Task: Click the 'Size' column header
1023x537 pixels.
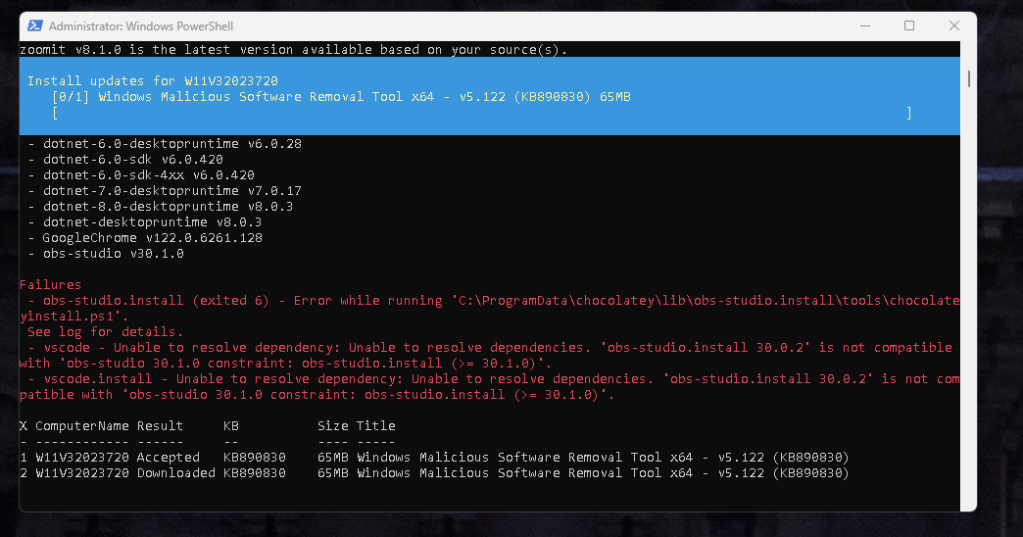Action: [x=333, y=425]
